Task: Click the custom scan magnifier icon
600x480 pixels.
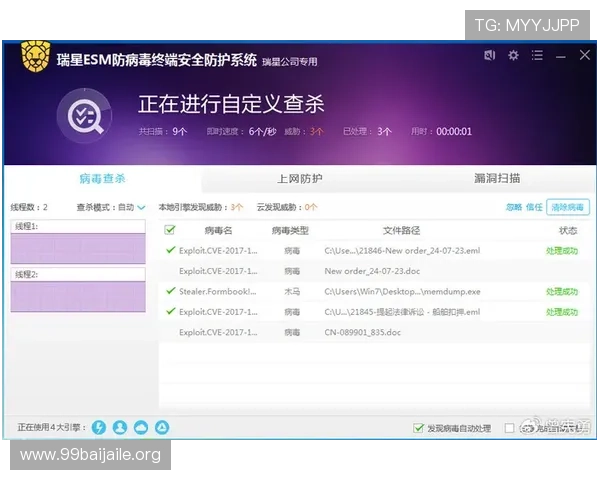Action: click(85, 116)
